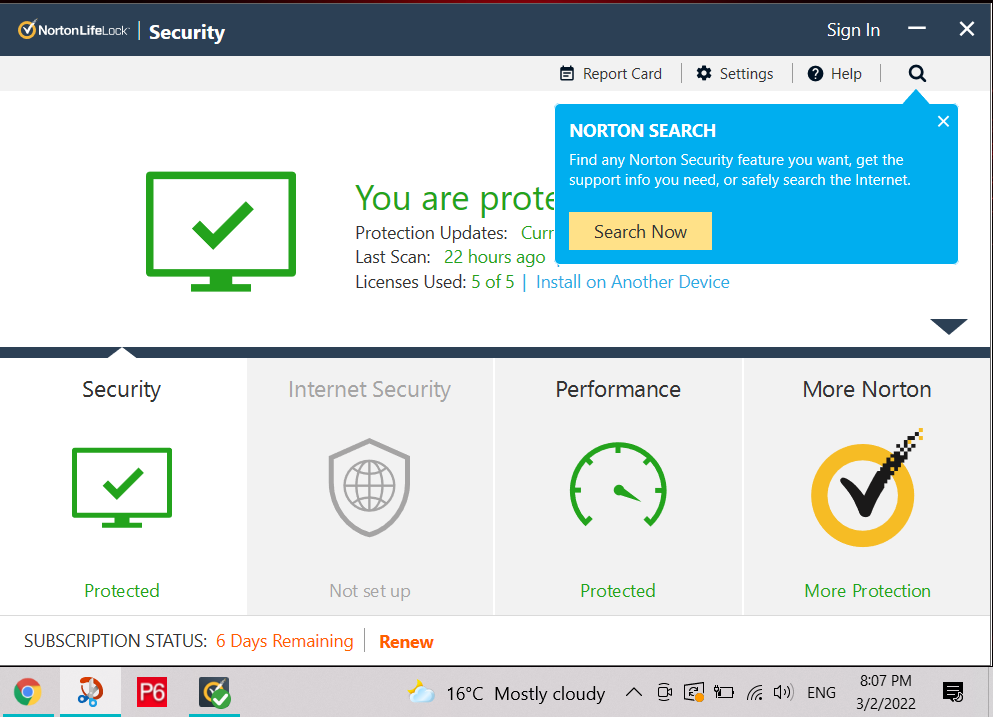993x717 pixels.
Task: Open the Internet Security globe shield tile
Action: point(369,487)
